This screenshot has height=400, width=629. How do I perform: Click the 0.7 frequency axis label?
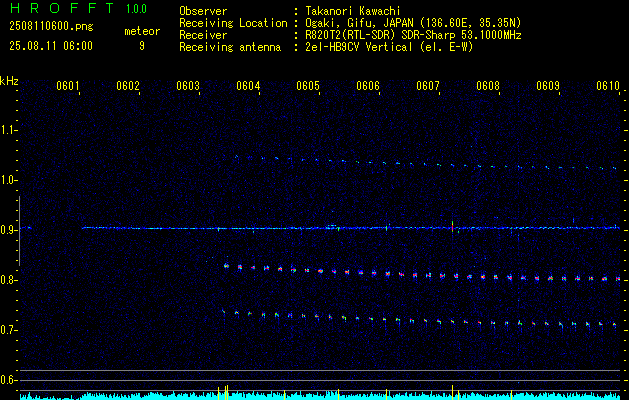point(8,330)
